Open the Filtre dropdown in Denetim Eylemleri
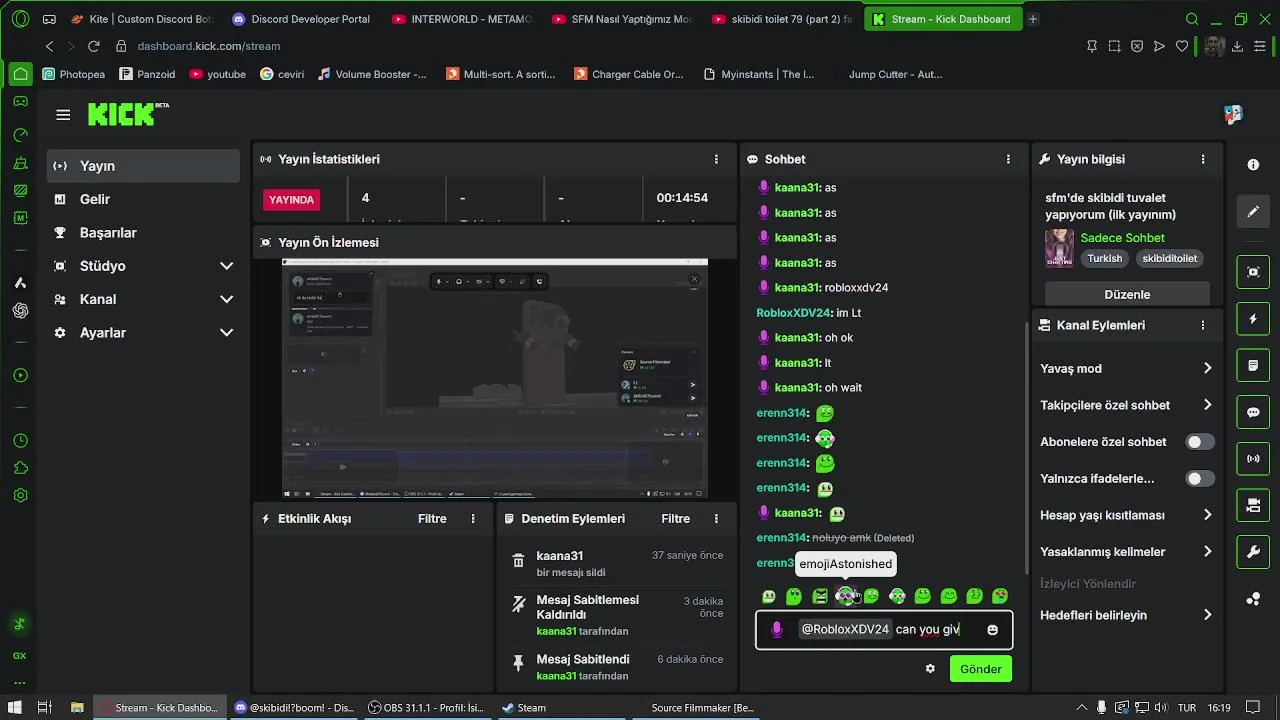The image size is (1280, 720). [x=675, y=519]
